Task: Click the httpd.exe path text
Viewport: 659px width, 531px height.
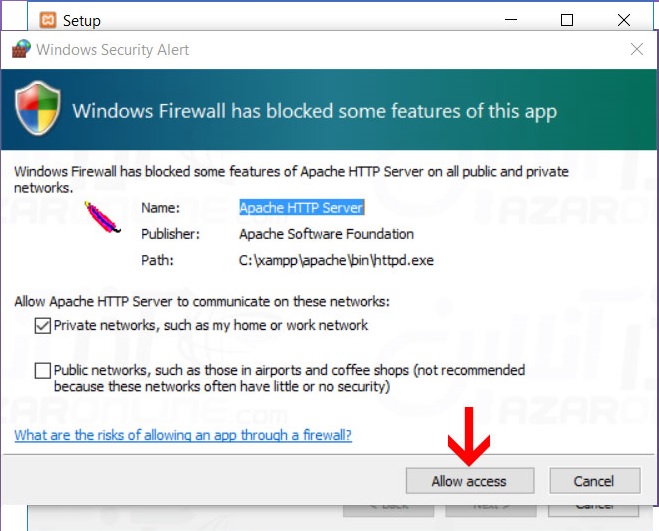Action: [336, 261]
